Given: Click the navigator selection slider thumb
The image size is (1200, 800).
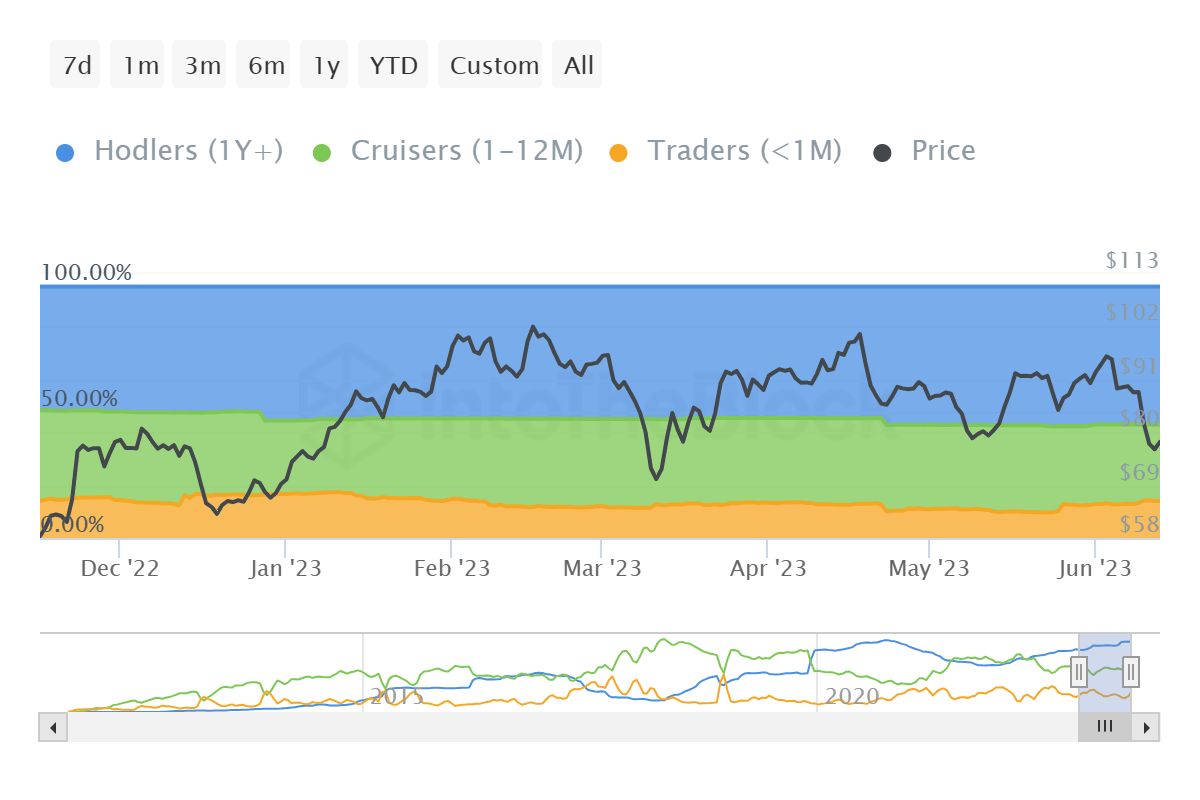Looking at the screenshot, I should click(x=1104, y=727).
